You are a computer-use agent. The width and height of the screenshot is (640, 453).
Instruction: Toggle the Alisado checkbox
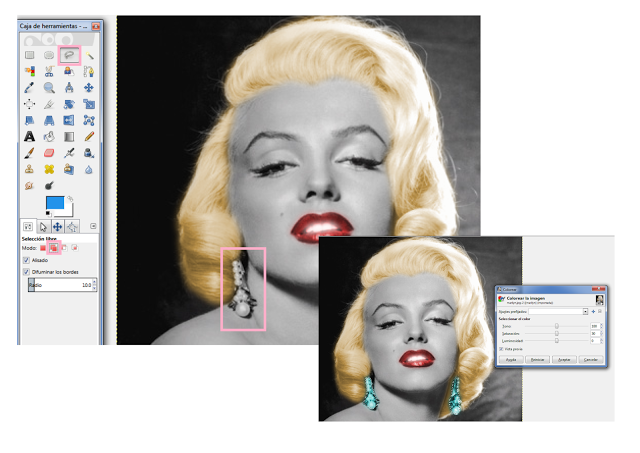click(27, 260)
